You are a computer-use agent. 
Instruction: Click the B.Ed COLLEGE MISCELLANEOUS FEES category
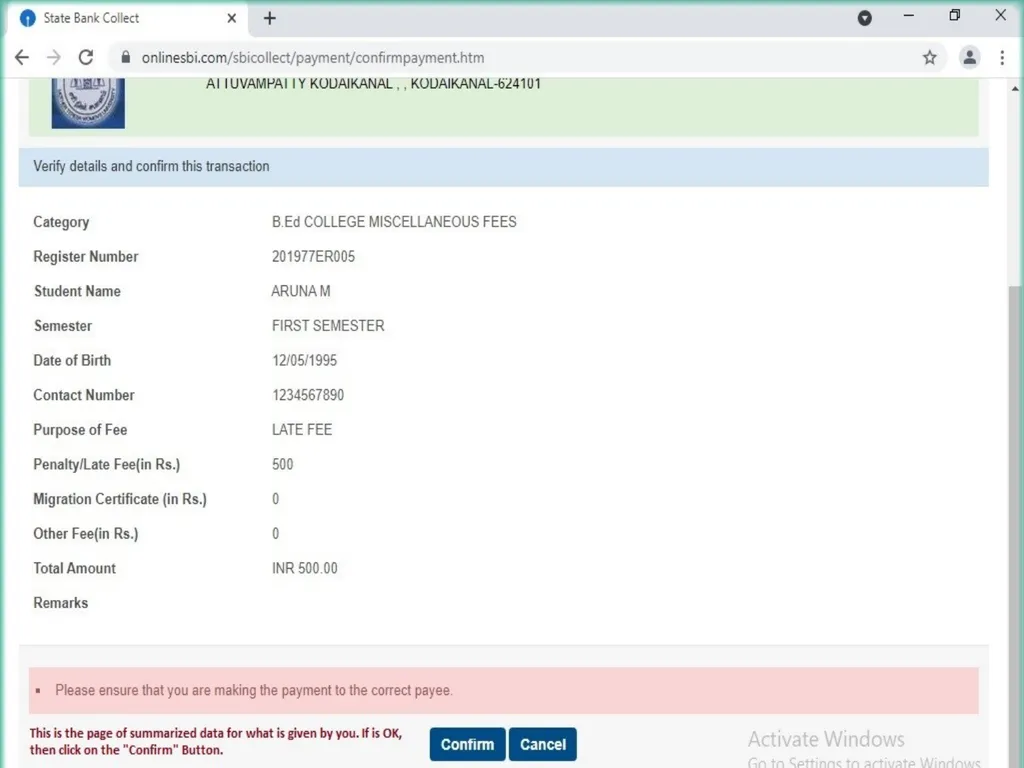tap(394, 222)
